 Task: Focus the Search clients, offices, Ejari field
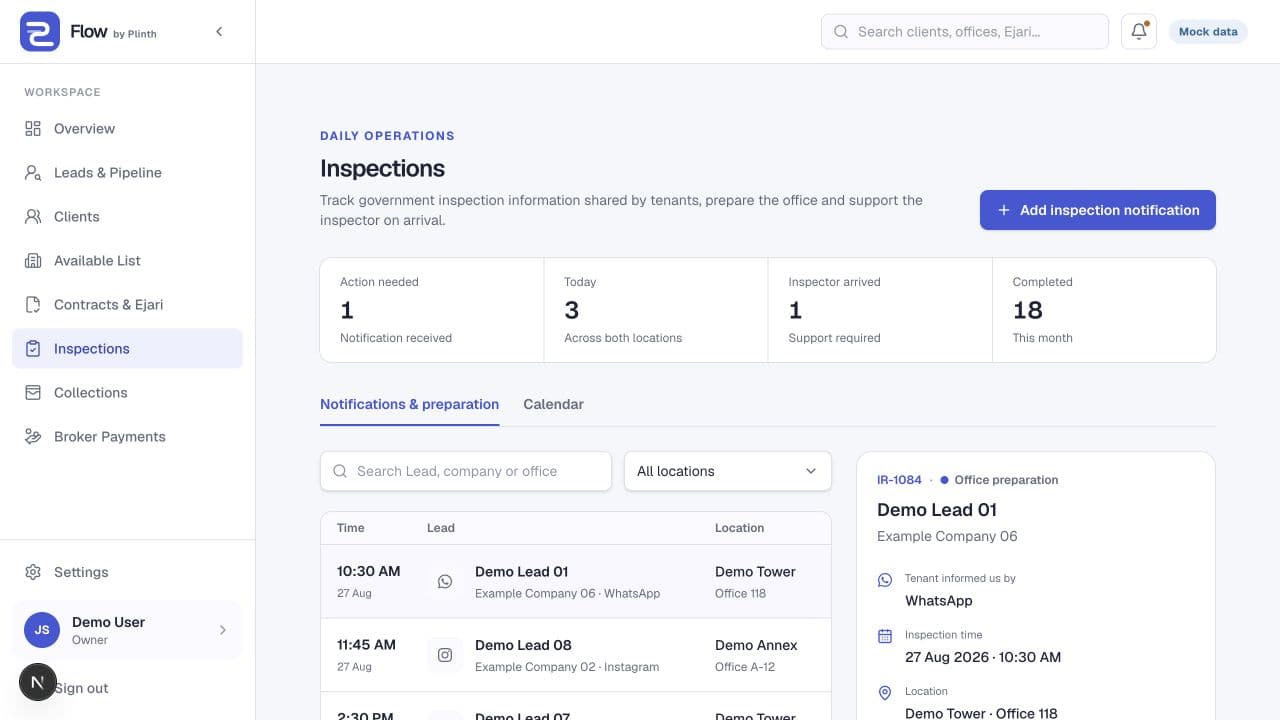click(x=965, y=32)
